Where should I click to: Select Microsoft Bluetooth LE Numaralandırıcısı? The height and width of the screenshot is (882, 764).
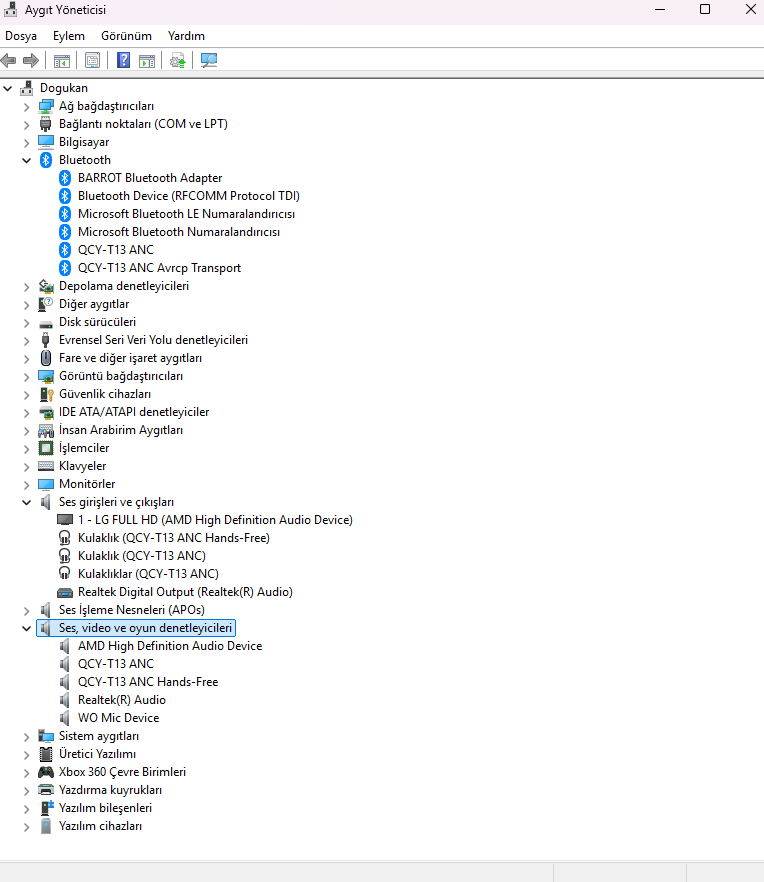coord(186,214)
